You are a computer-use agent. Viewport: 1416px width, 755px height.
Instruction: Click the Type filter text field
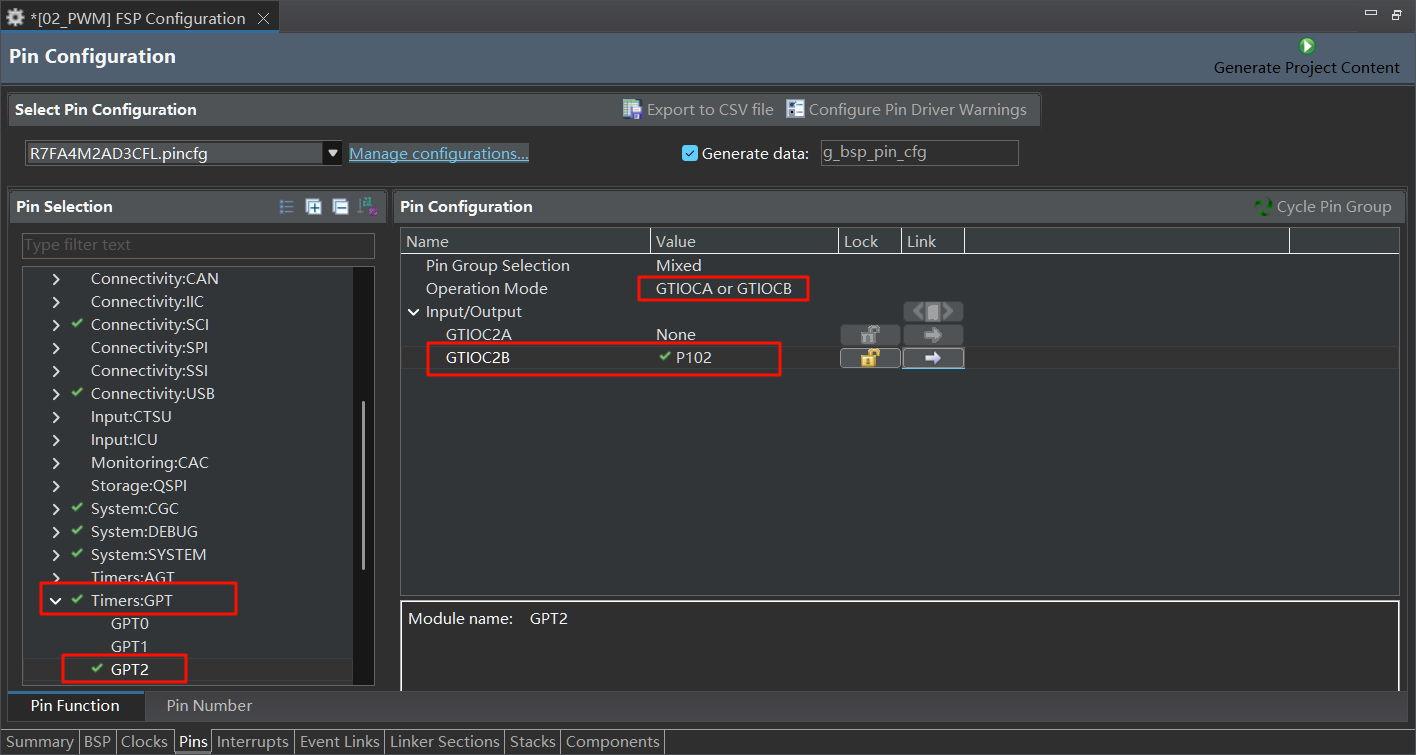coord(198,245)
